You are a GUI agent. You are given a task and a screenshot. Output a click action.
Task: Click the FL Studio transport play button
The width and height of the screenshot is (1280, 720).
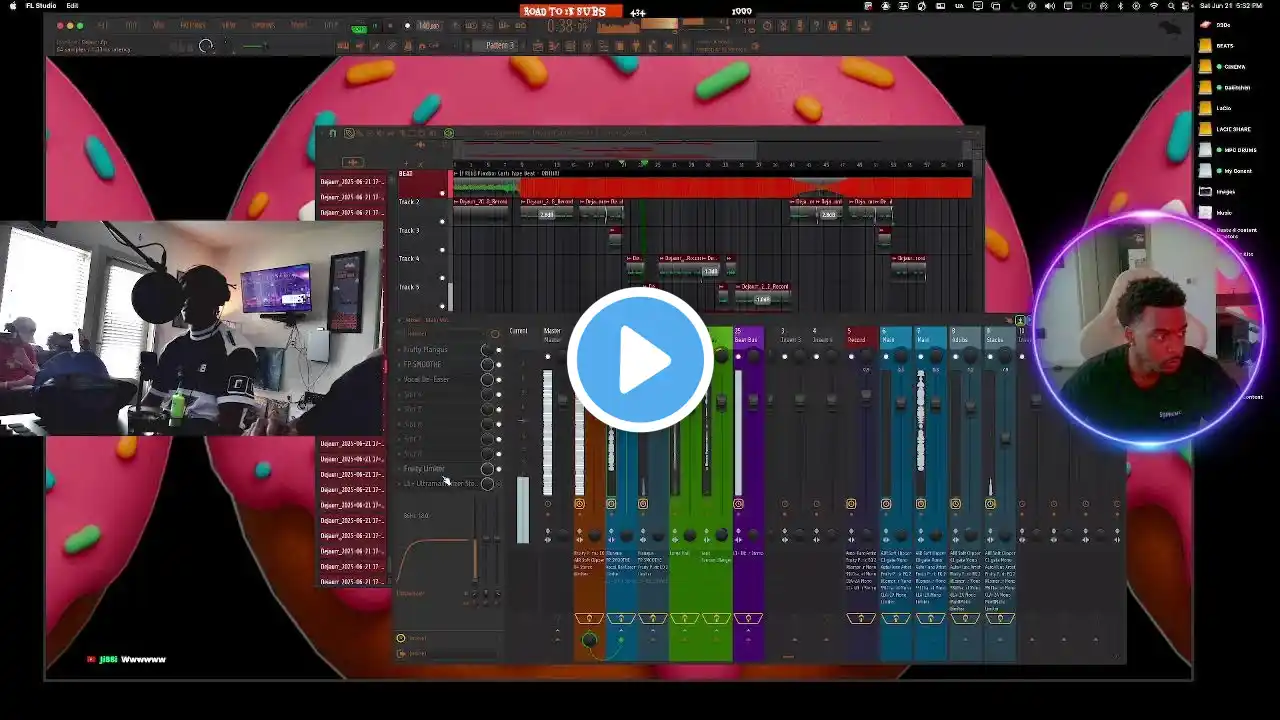click(375, 26)
